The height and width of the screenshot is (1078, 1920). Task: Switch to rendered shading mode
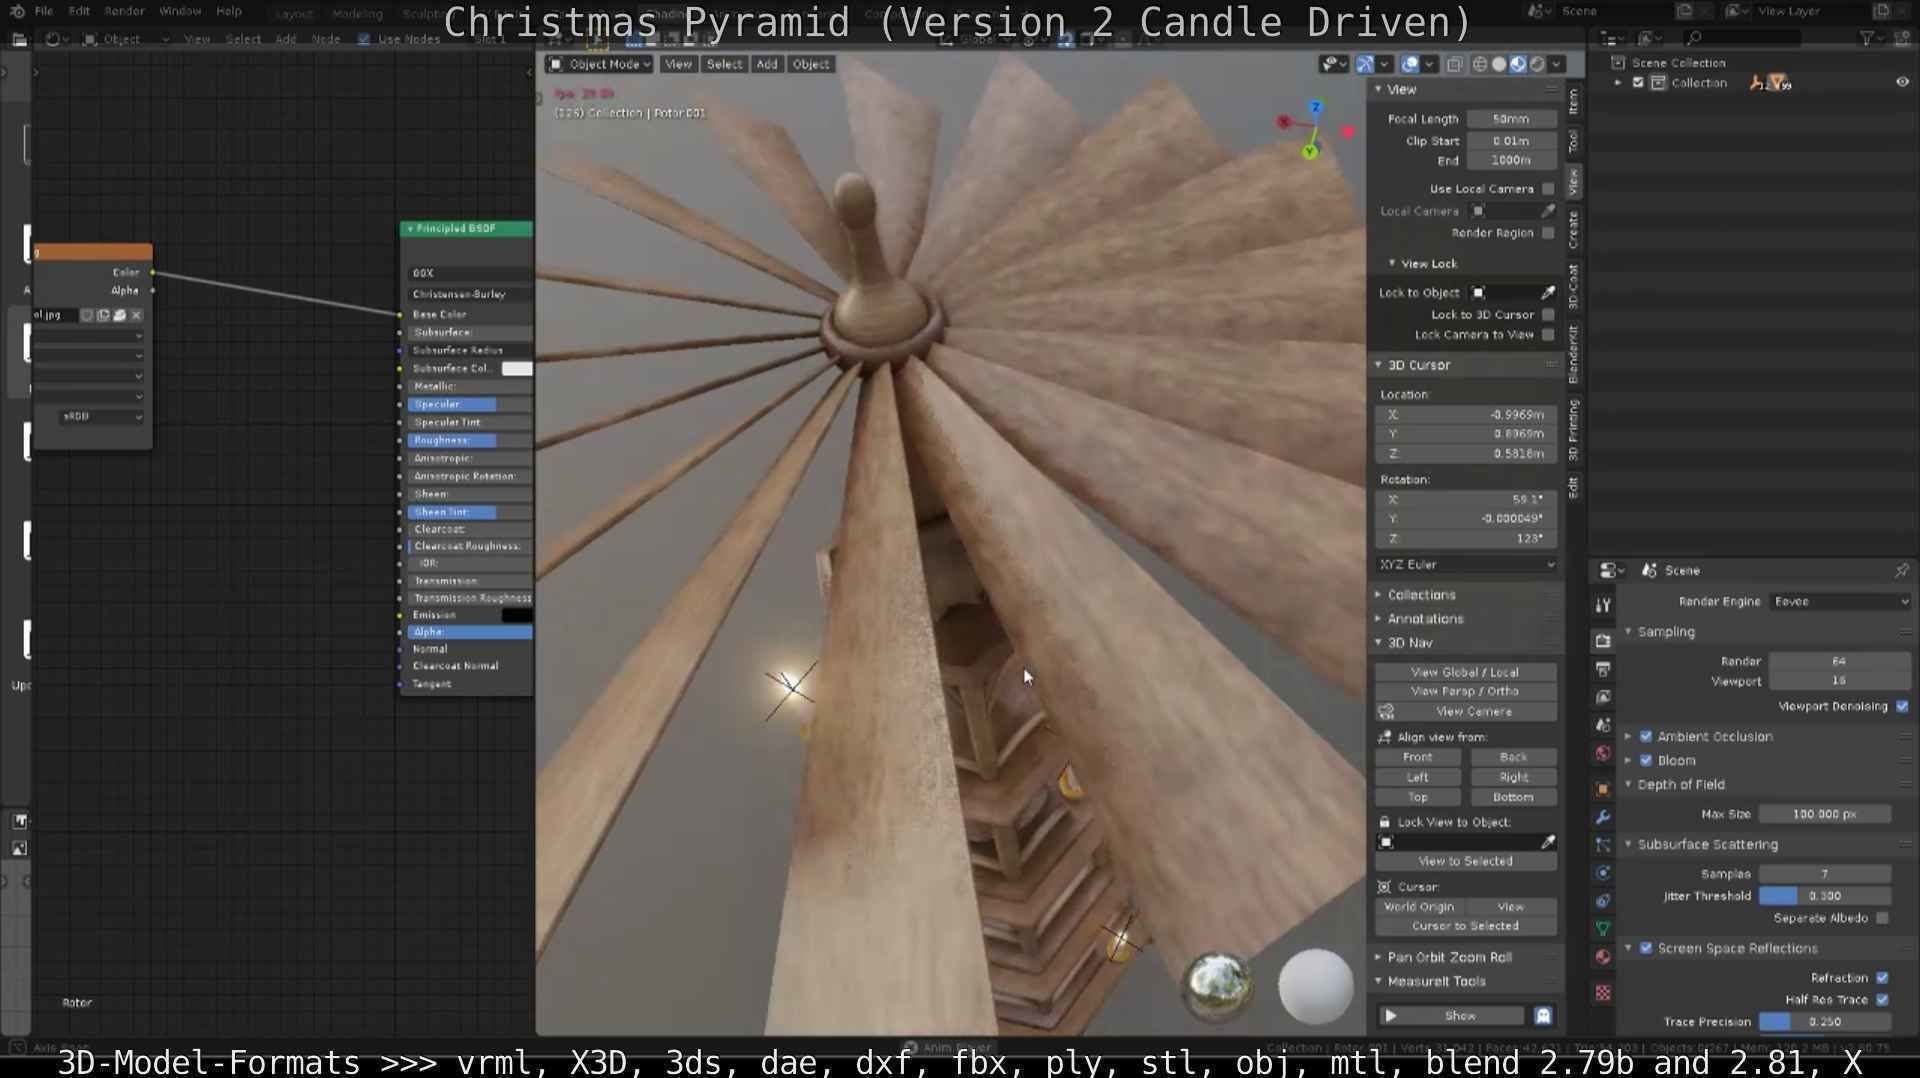tap(1537, 64)
